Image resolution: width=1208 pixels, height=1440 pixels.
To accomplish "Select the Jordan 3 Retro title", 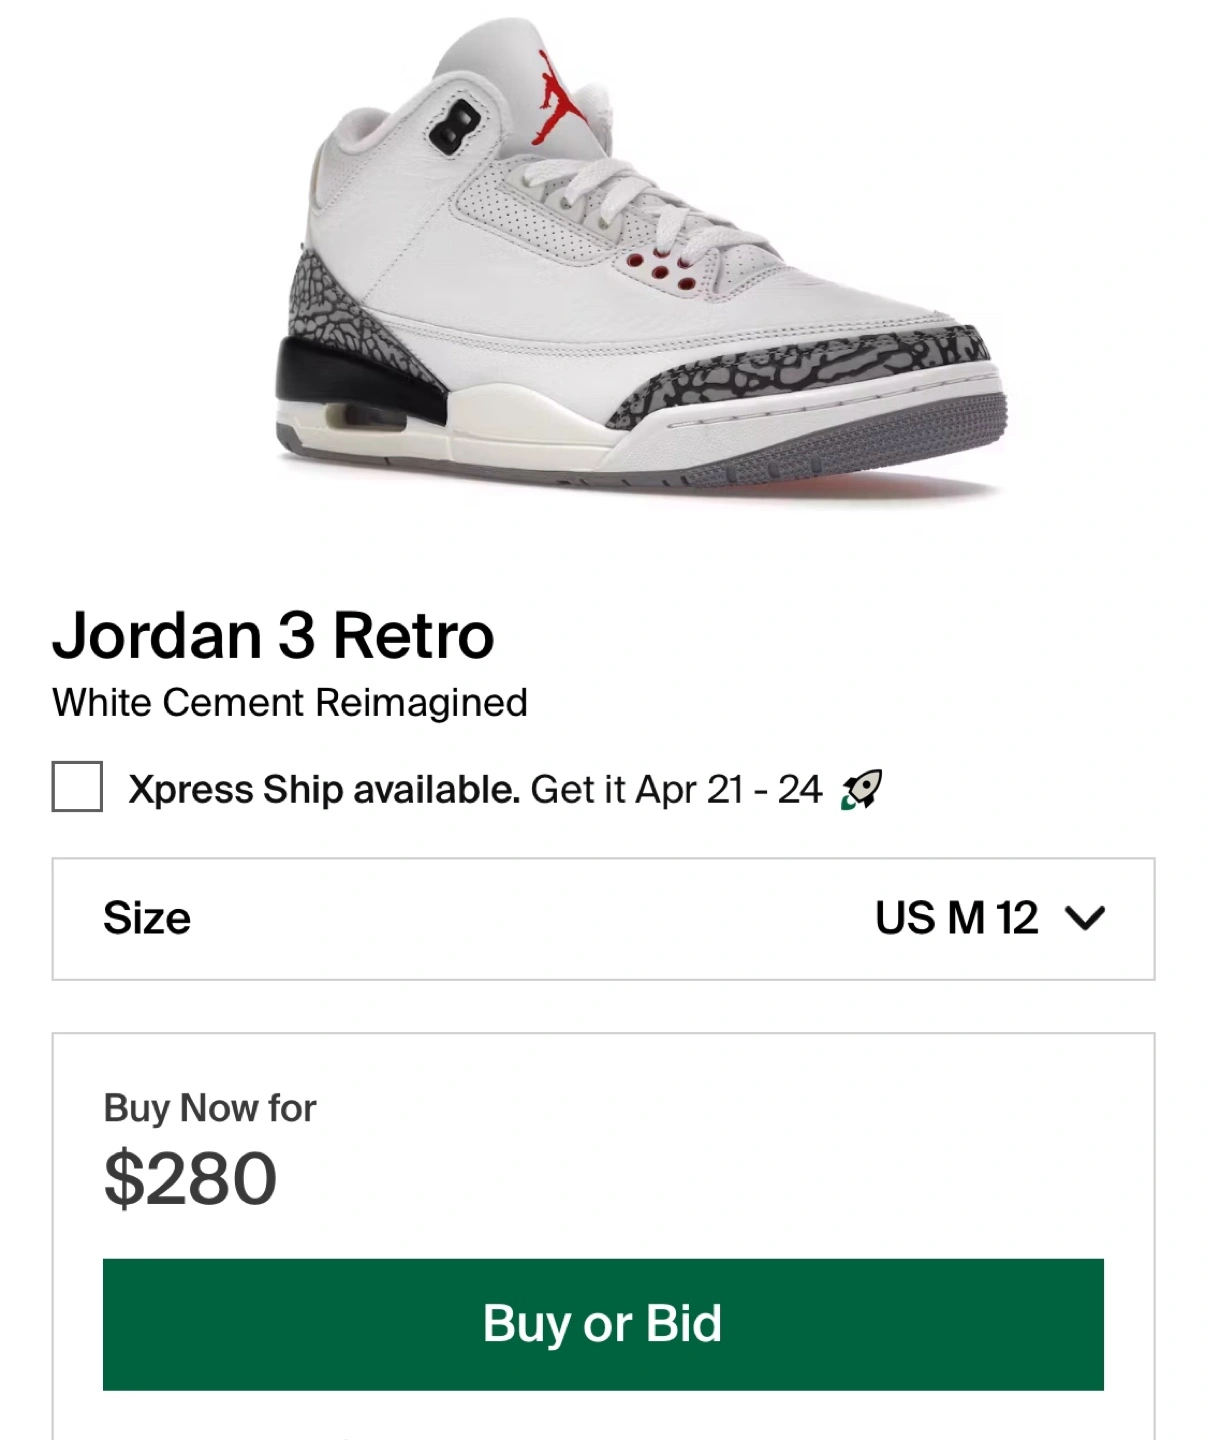I will coord(273,635).
